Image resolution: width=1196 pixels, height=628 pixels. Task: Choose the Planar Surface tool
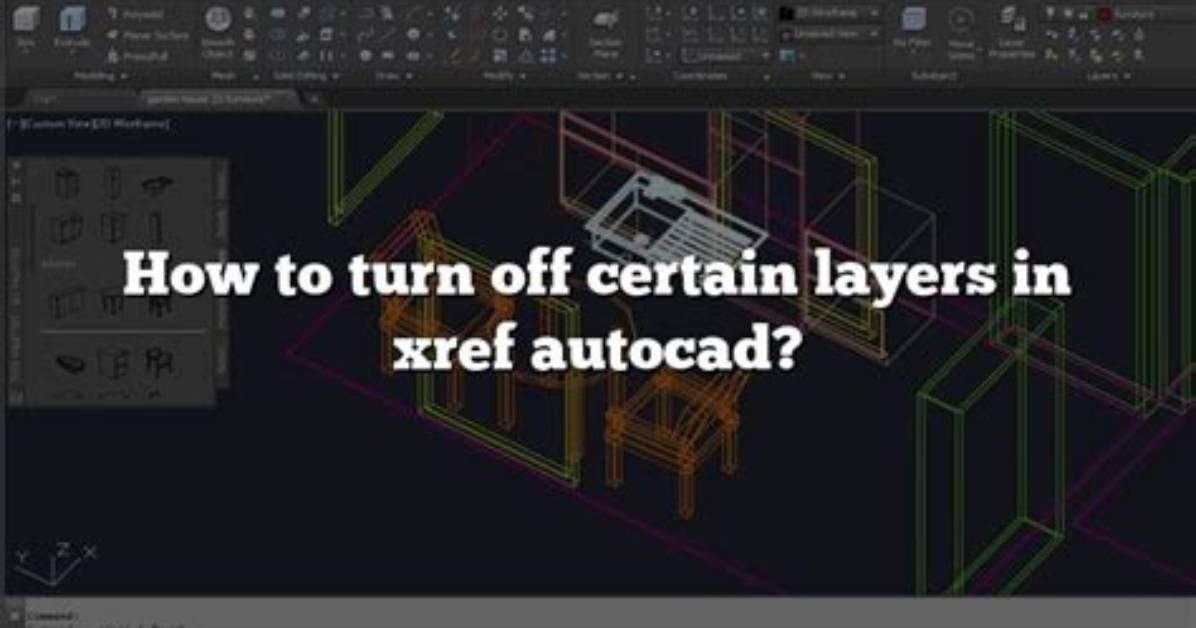point(146,35)
